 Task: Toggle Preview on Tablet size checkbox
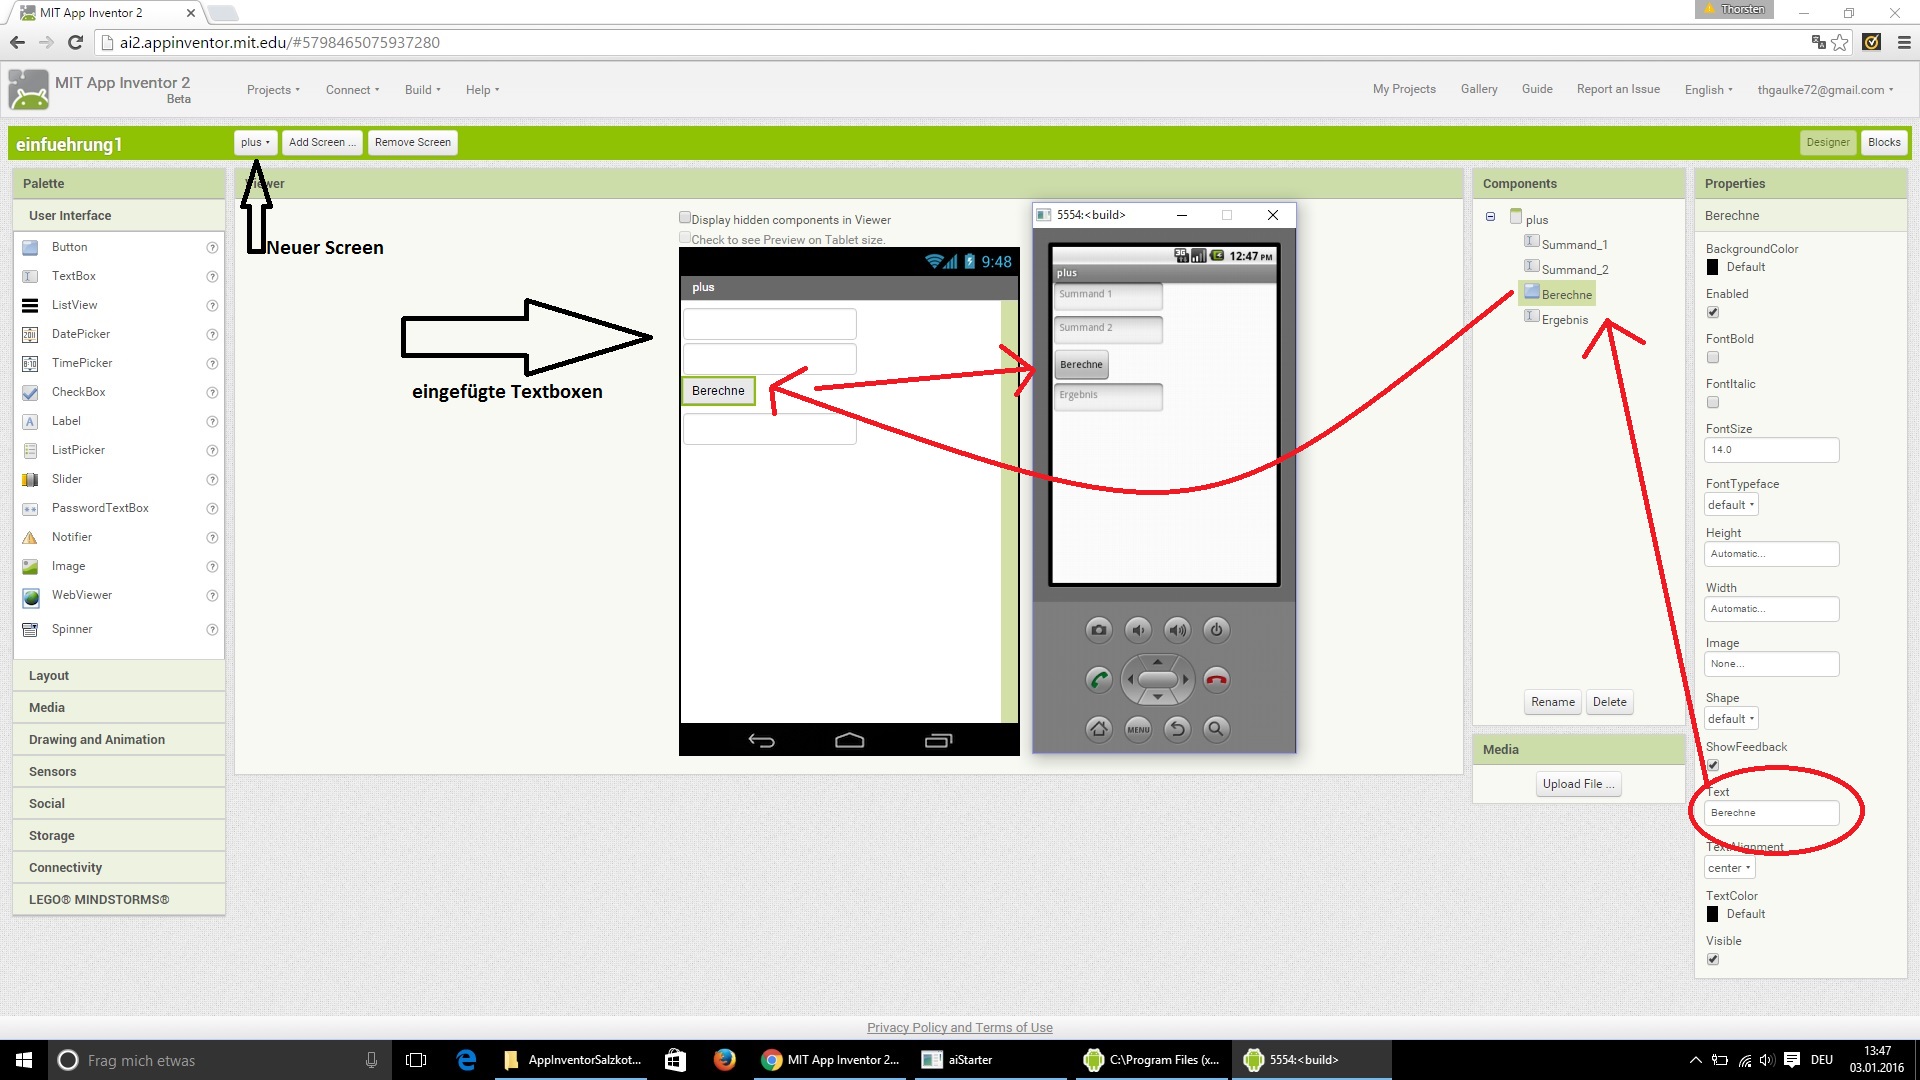pyautogui.click(x=685, y=238)
